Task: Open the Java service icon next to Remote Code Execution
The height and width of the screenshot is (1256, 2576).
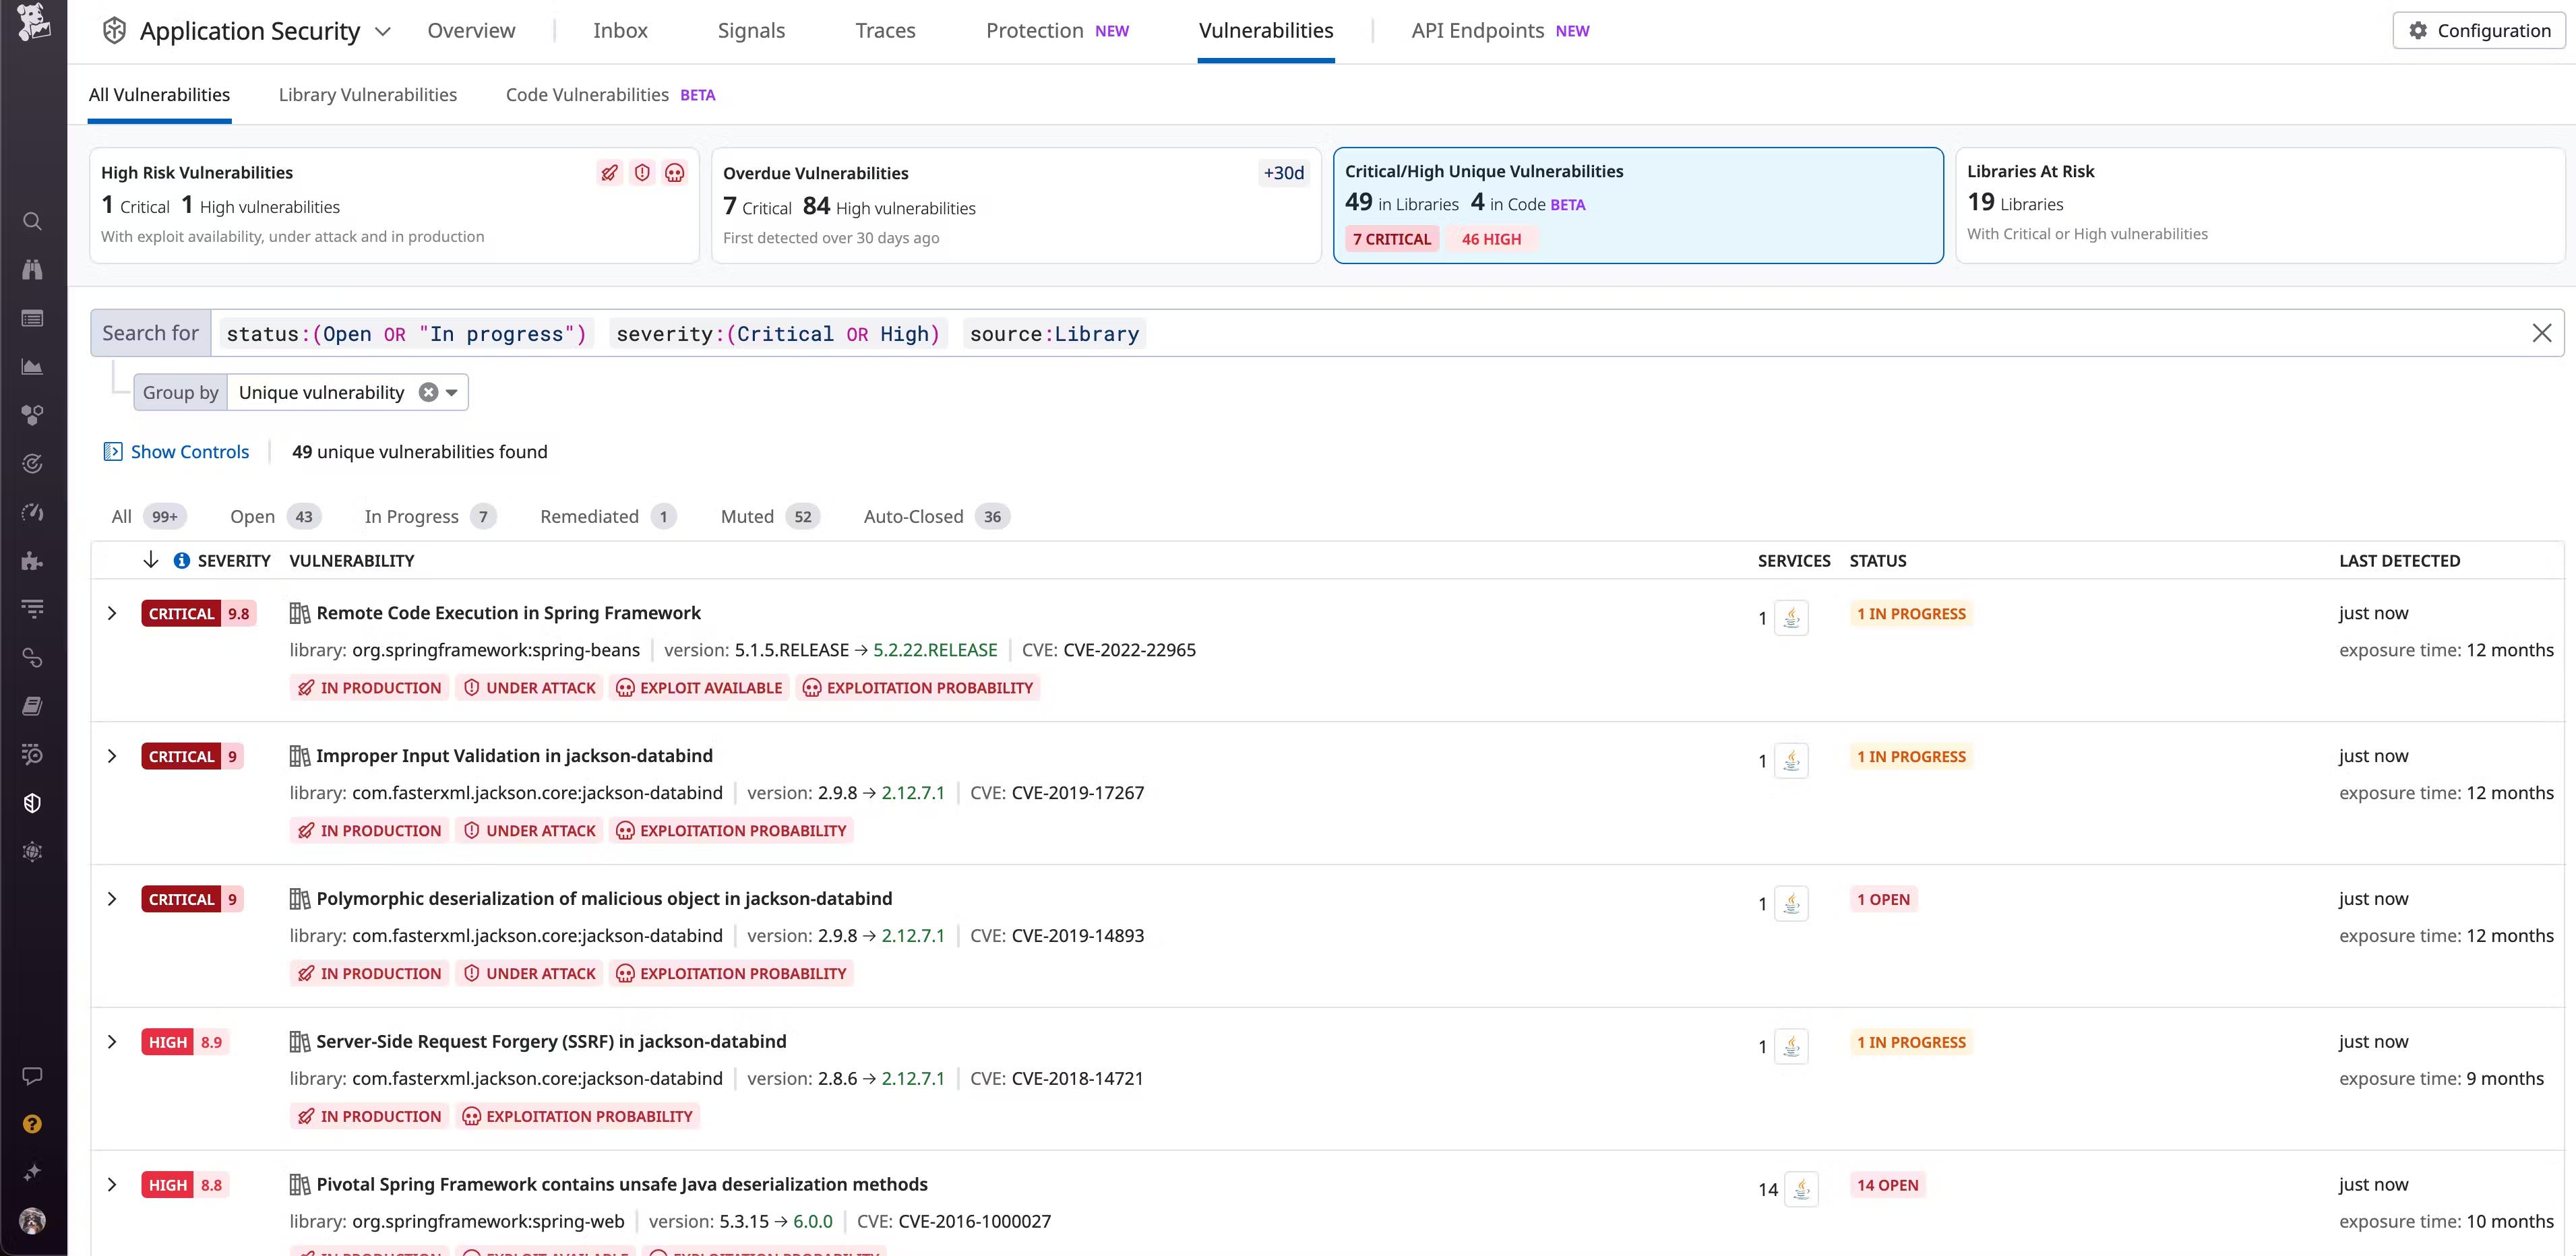Action: click(x=1791, y=617)
